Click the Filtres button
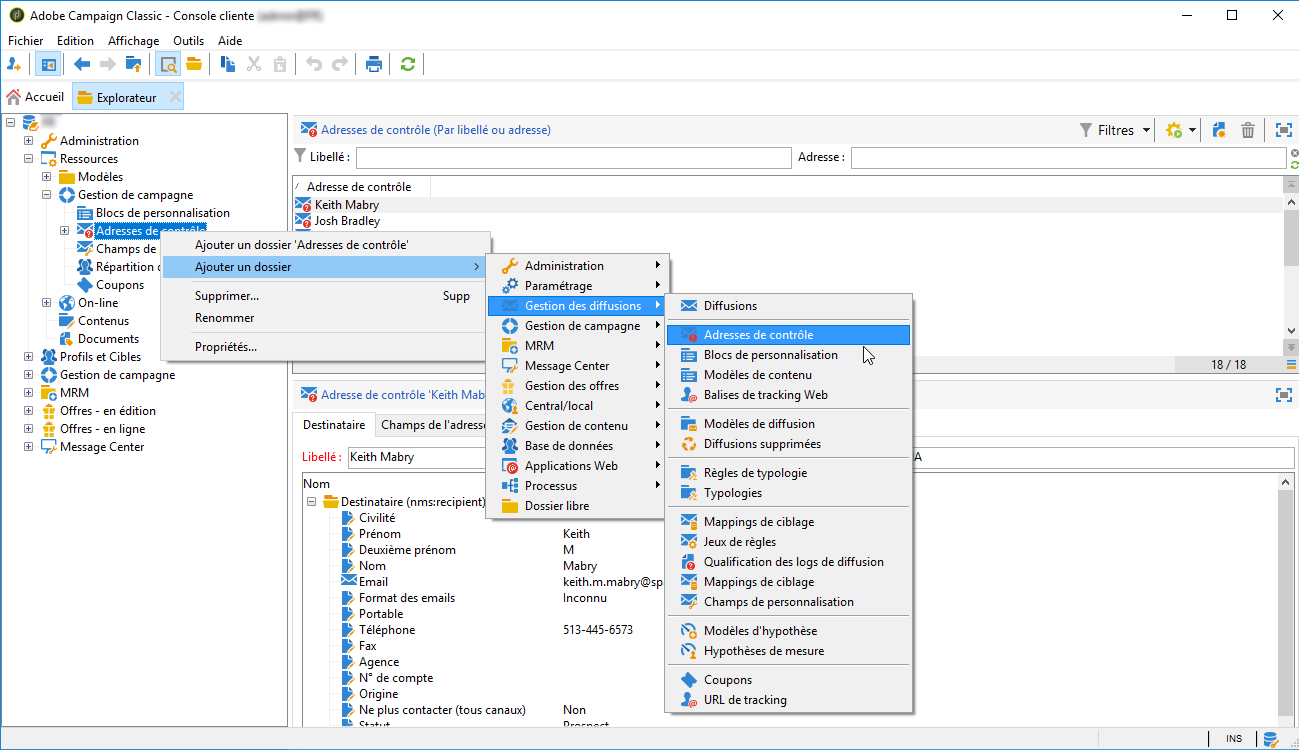The height and width of the screenshot is (750, 1299). (1106, 130)
